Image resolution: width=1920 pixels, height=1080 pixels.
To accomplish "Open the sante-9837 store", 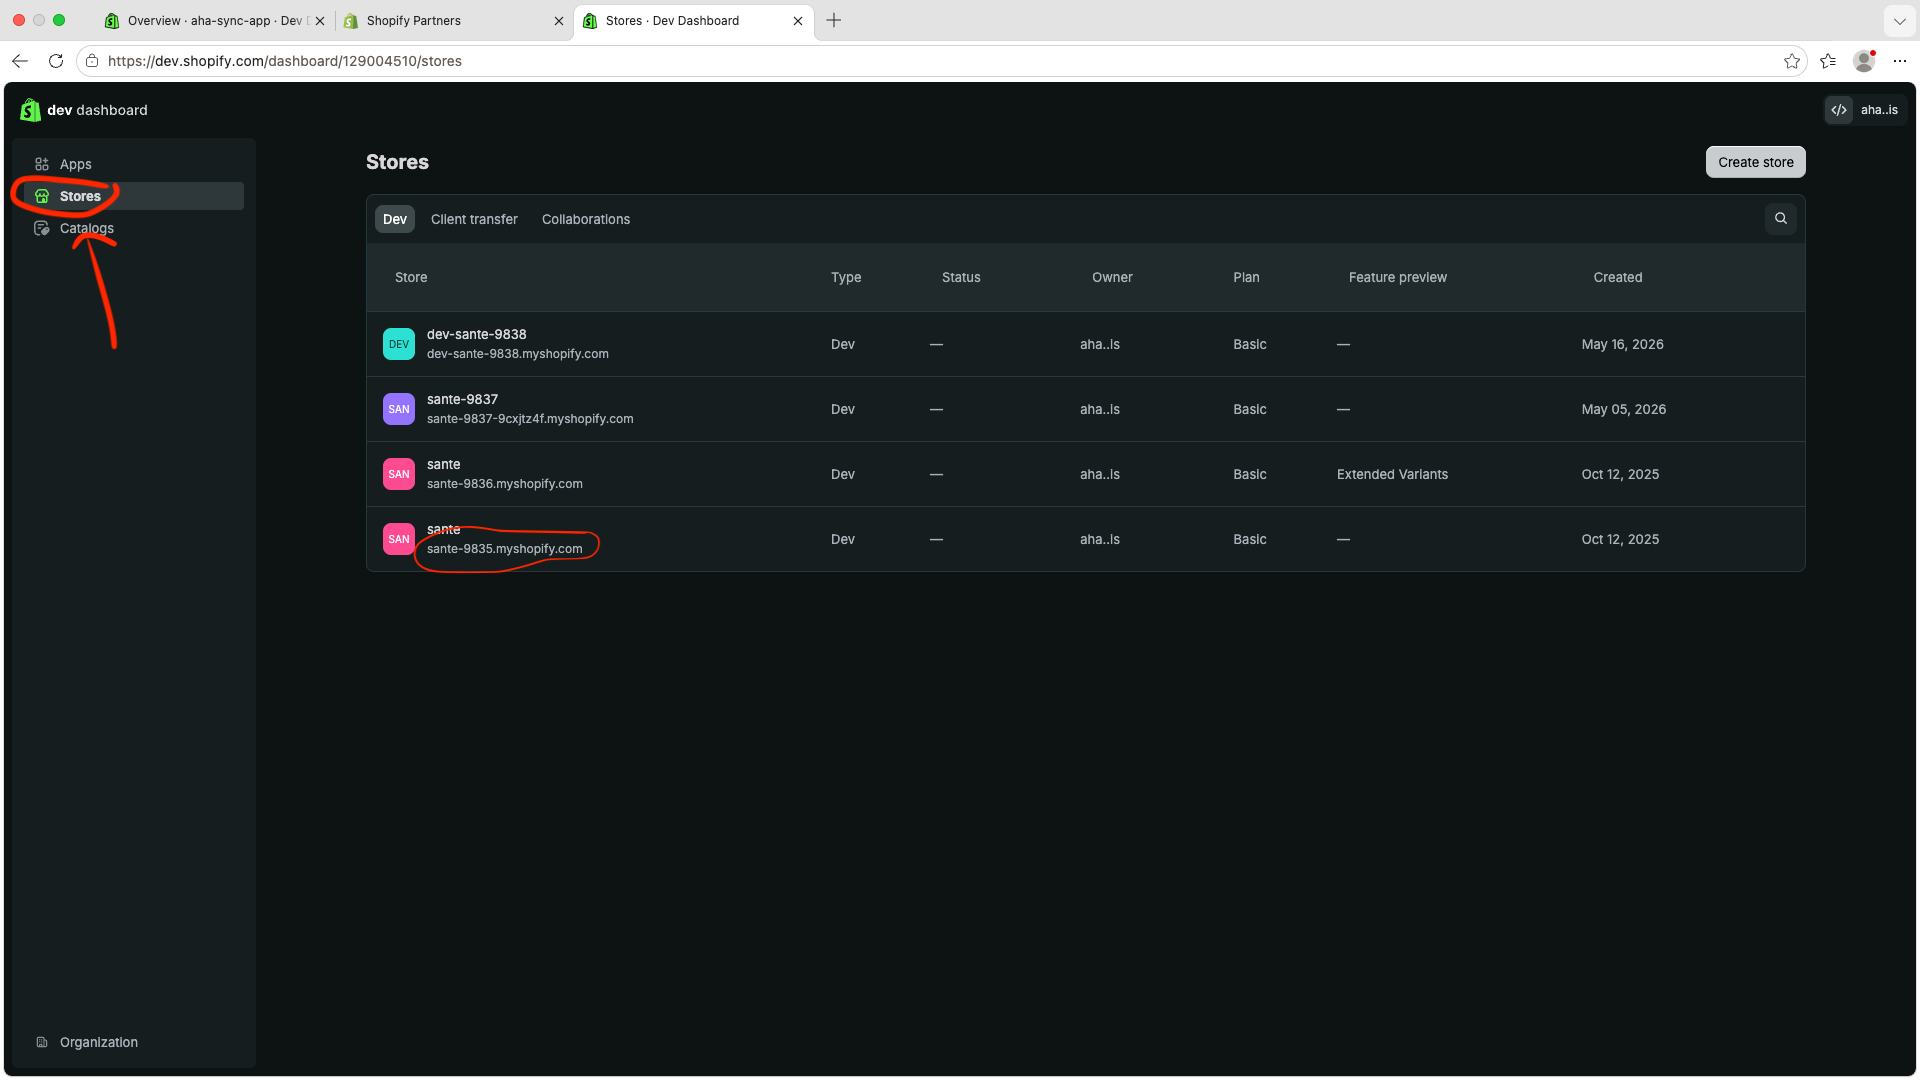I will 462,399.
